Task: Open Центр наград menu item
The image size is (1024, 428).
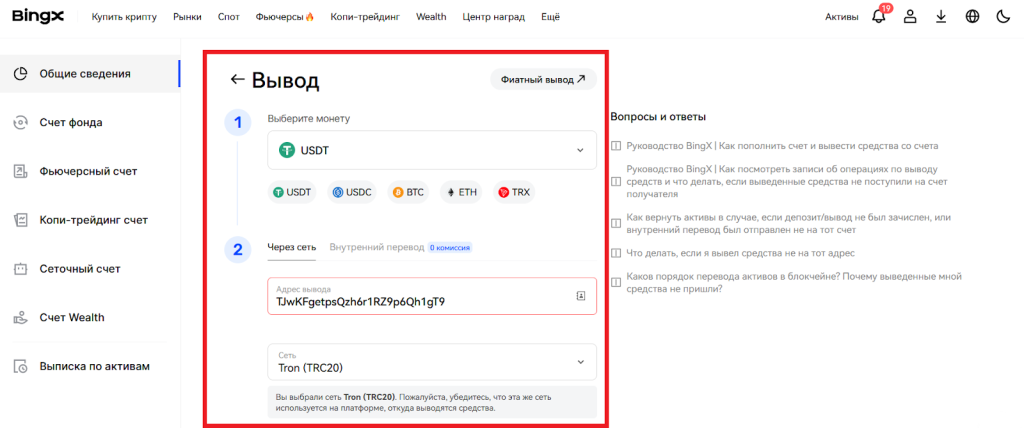Action: click(x=493, y=17)
